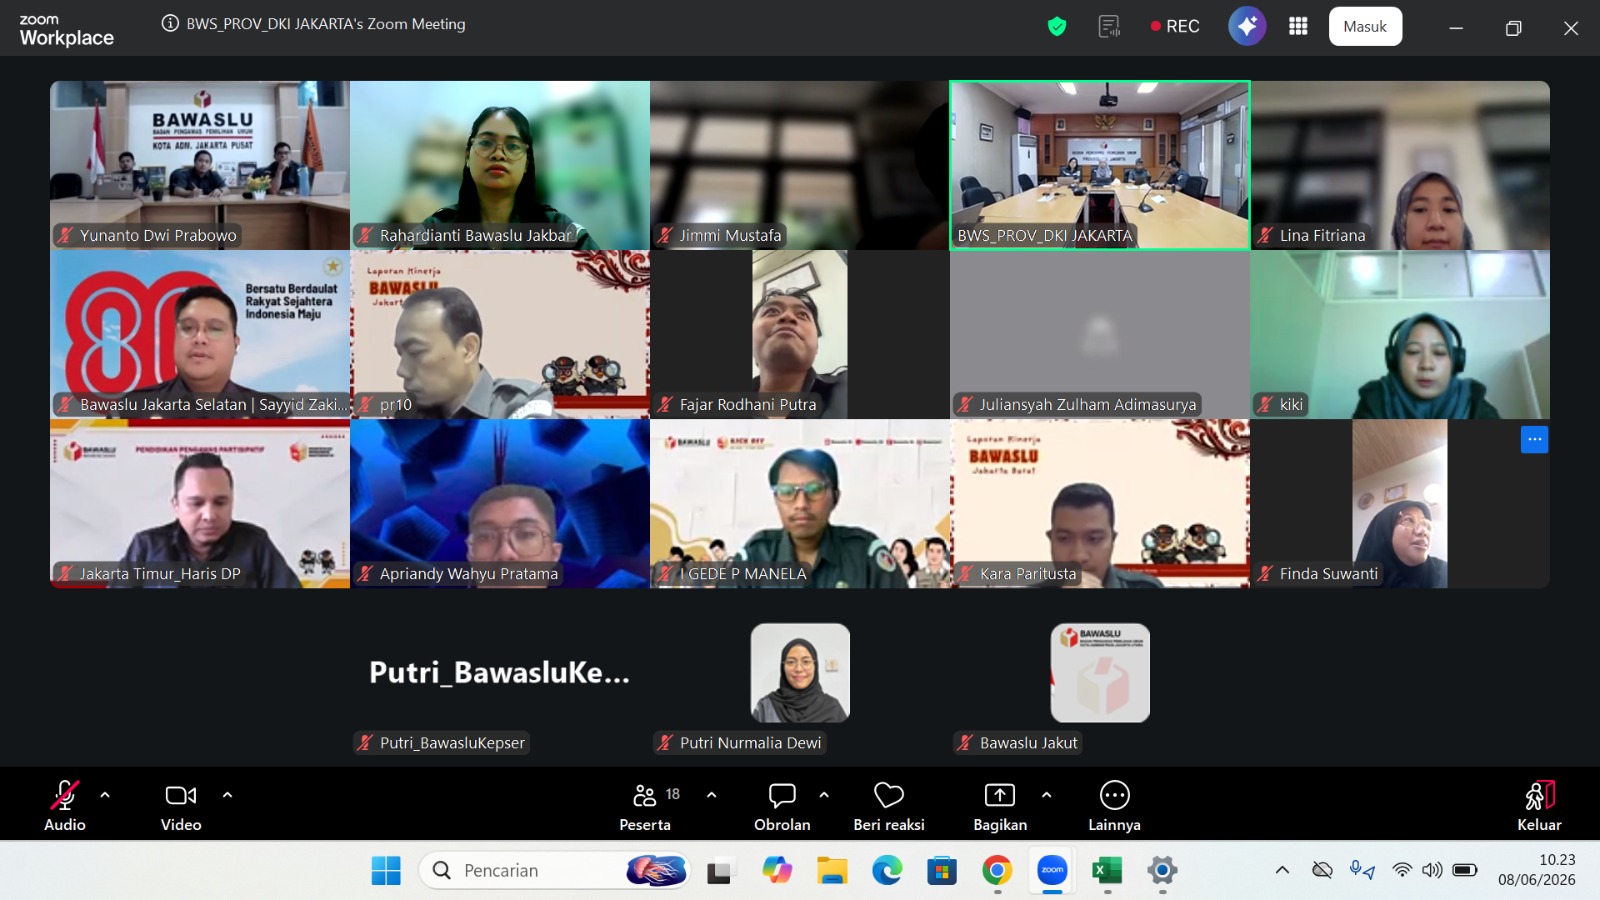This screenshot has height=900, width=1600.
Task: Show hidden system tray icons
Action: [x=1282, y=870]
